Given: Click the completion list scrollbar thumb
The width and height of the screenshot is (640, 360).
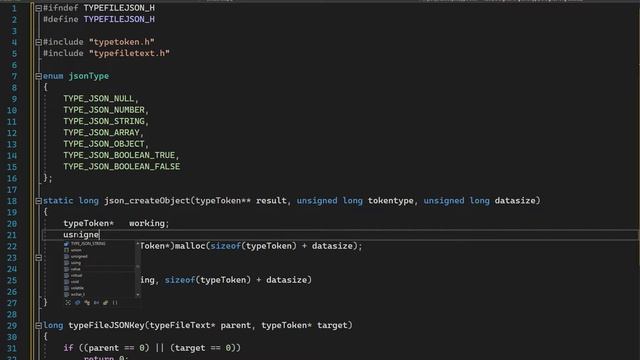Looking at the screenshot, I should 138,267.
